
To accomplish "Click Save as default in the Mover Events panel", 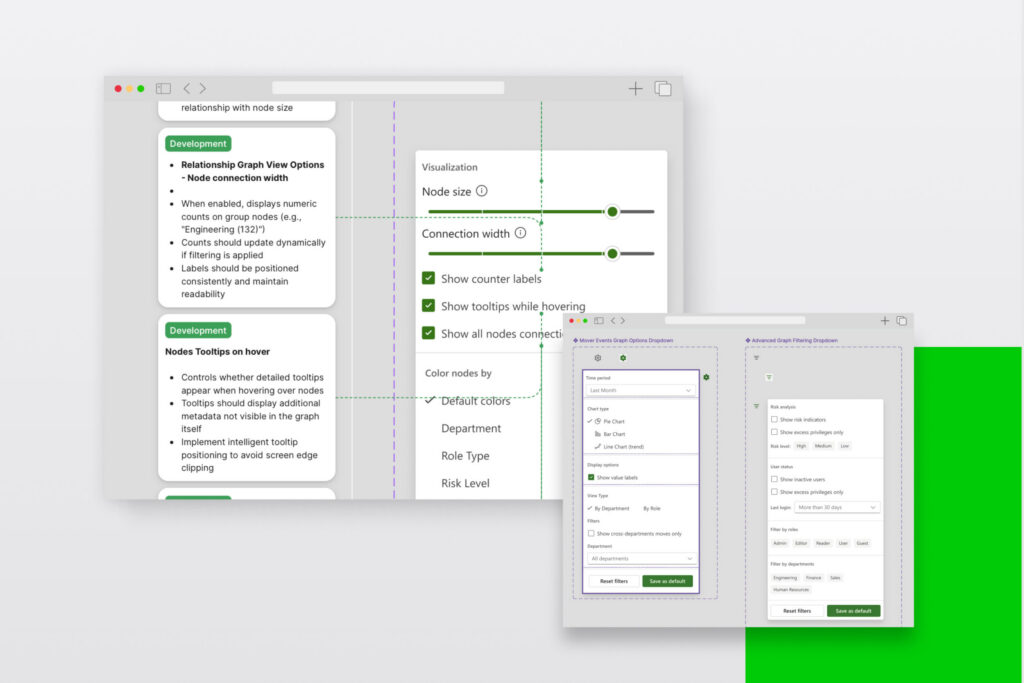I will (x=667, y=581).
